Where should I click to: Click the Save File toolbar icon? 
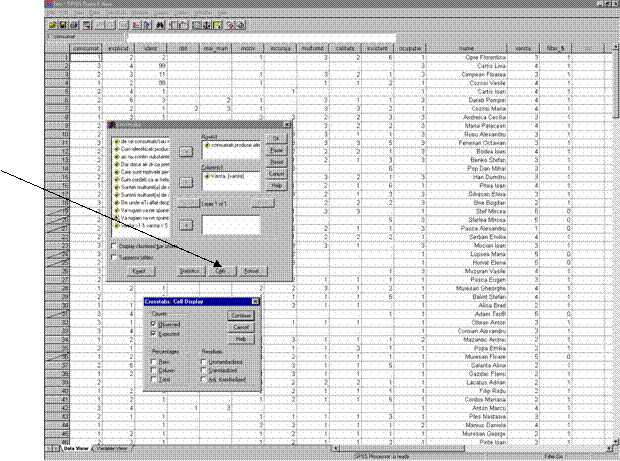(x=63, y=25)
